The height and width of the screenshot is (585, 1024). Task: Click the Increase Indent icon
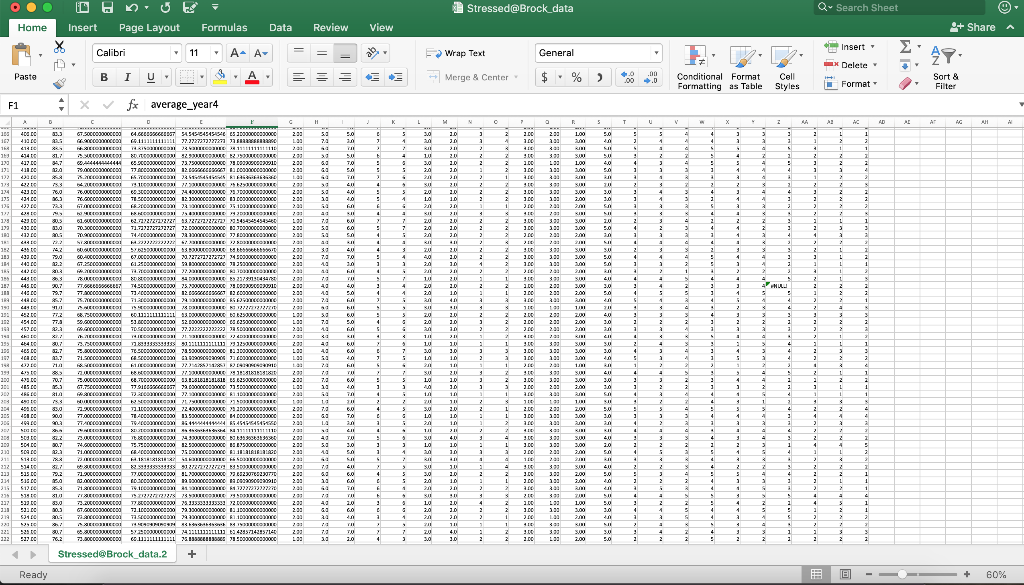click(x=395, y=77)
